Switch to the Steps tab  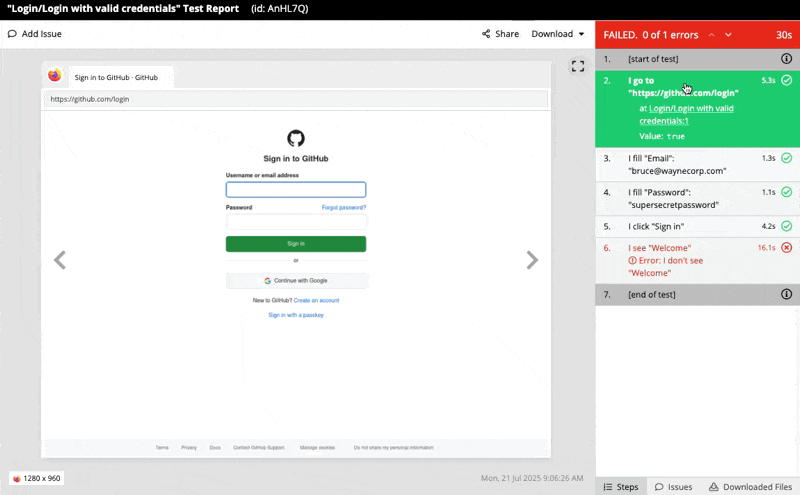coord(621,487)
